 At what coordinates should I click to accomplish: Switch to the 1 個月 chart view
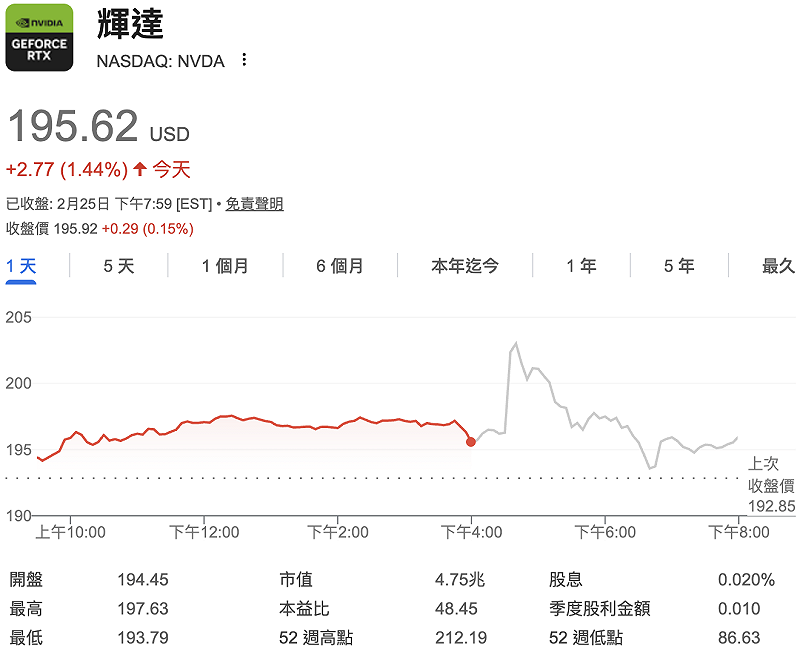click(224, 265)
